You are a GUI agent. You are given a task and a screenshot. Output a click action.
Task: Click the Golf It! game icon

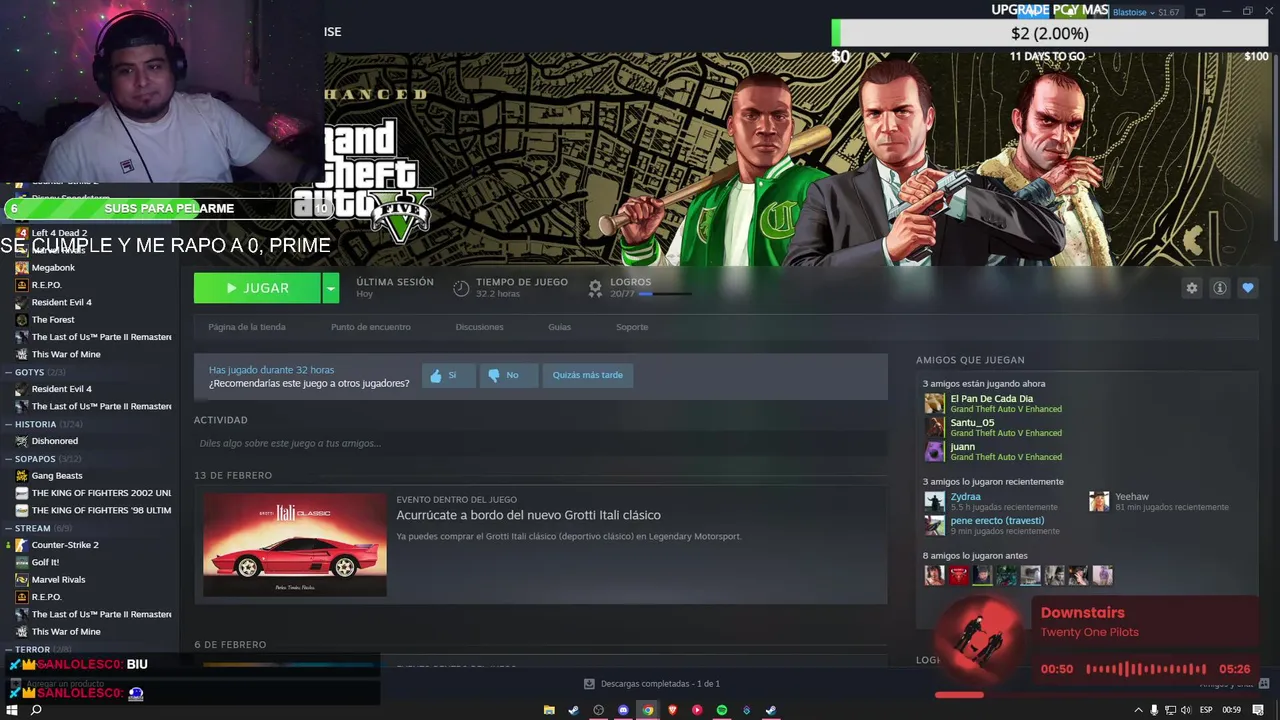pos(22,562)
